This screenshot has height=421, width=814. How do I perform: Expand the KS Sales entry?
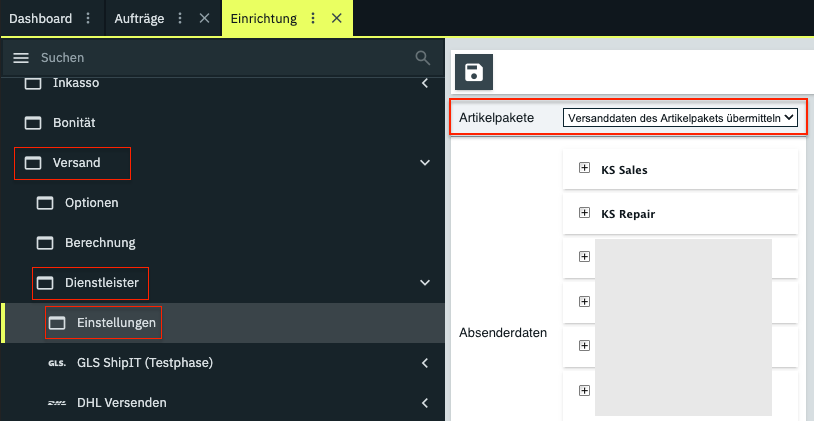click(x=585, y=169)
